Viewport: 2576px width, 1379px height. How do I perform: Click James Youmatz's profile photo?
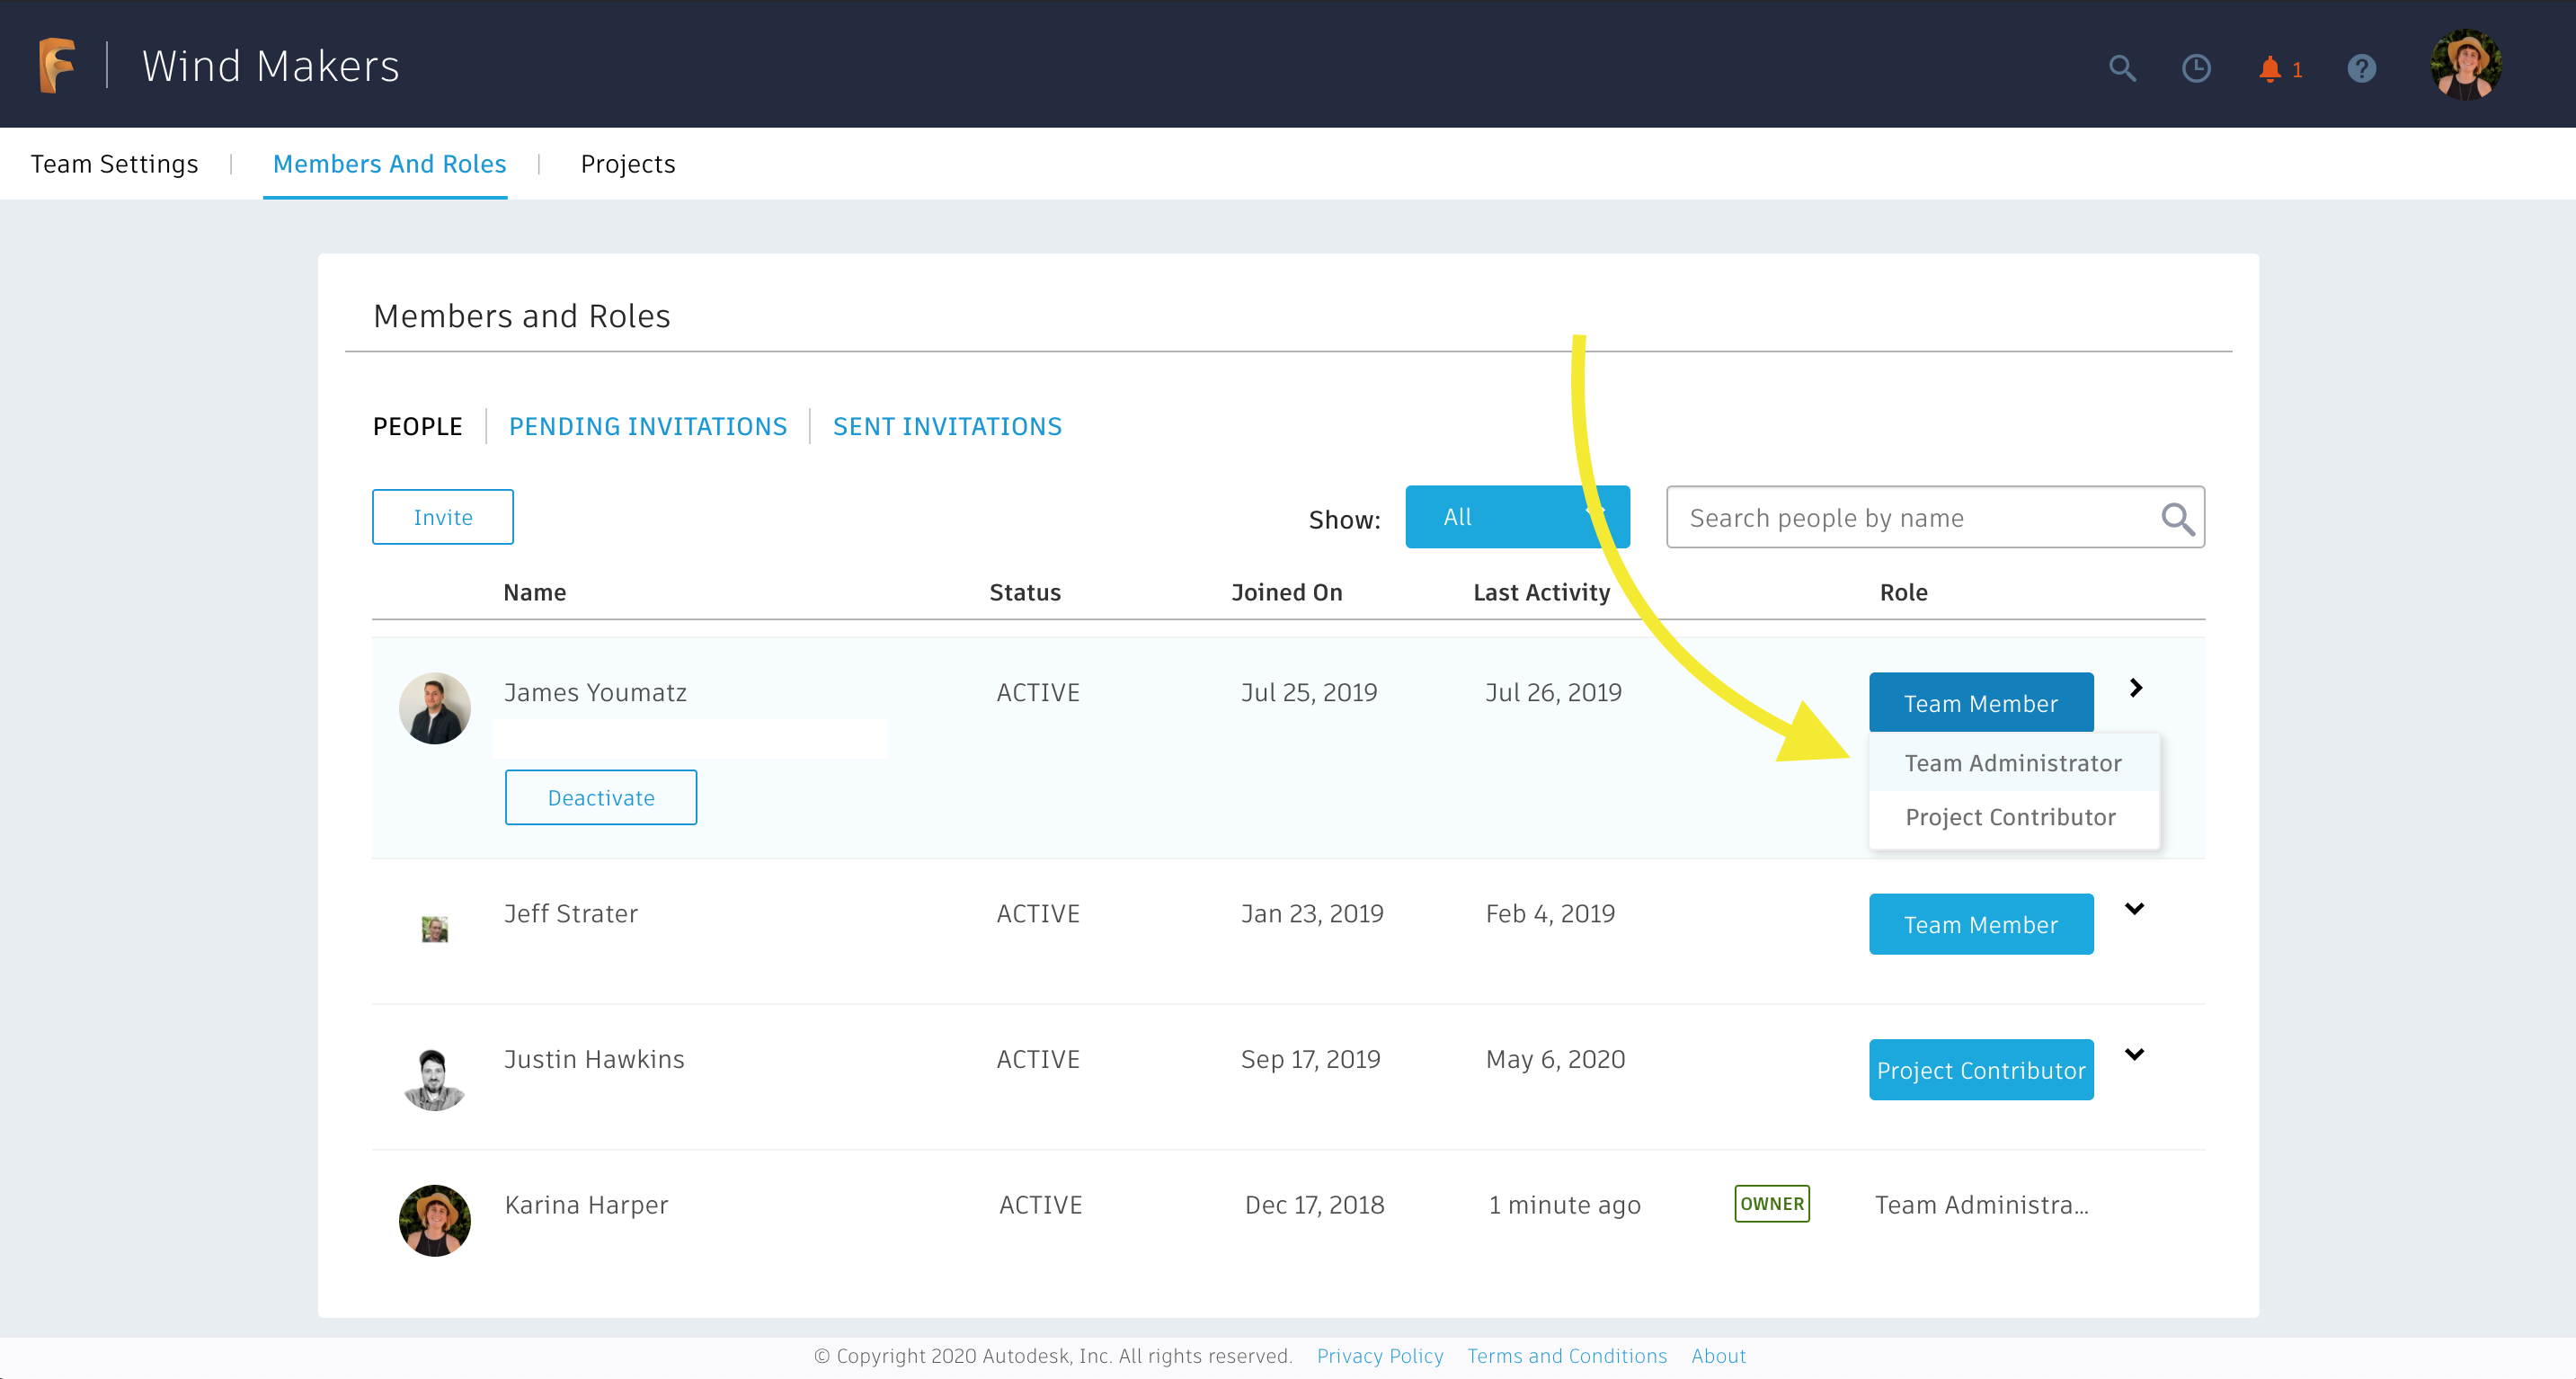click(434, 708)
